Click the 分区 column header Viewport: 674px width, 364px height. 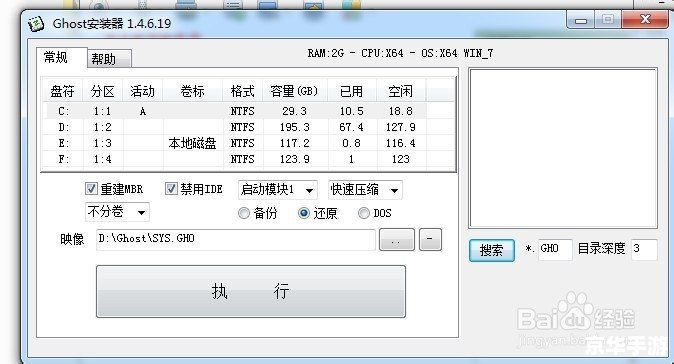(x=102, y=91)
